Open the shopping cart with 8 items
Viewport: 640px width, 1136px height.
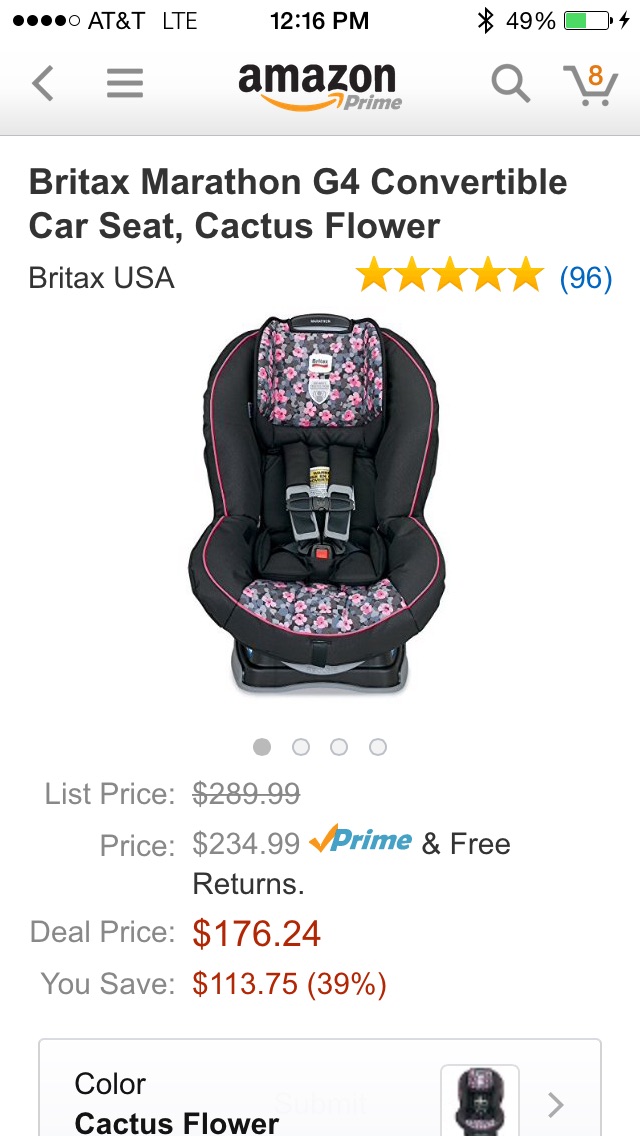(x=591, y=85)
